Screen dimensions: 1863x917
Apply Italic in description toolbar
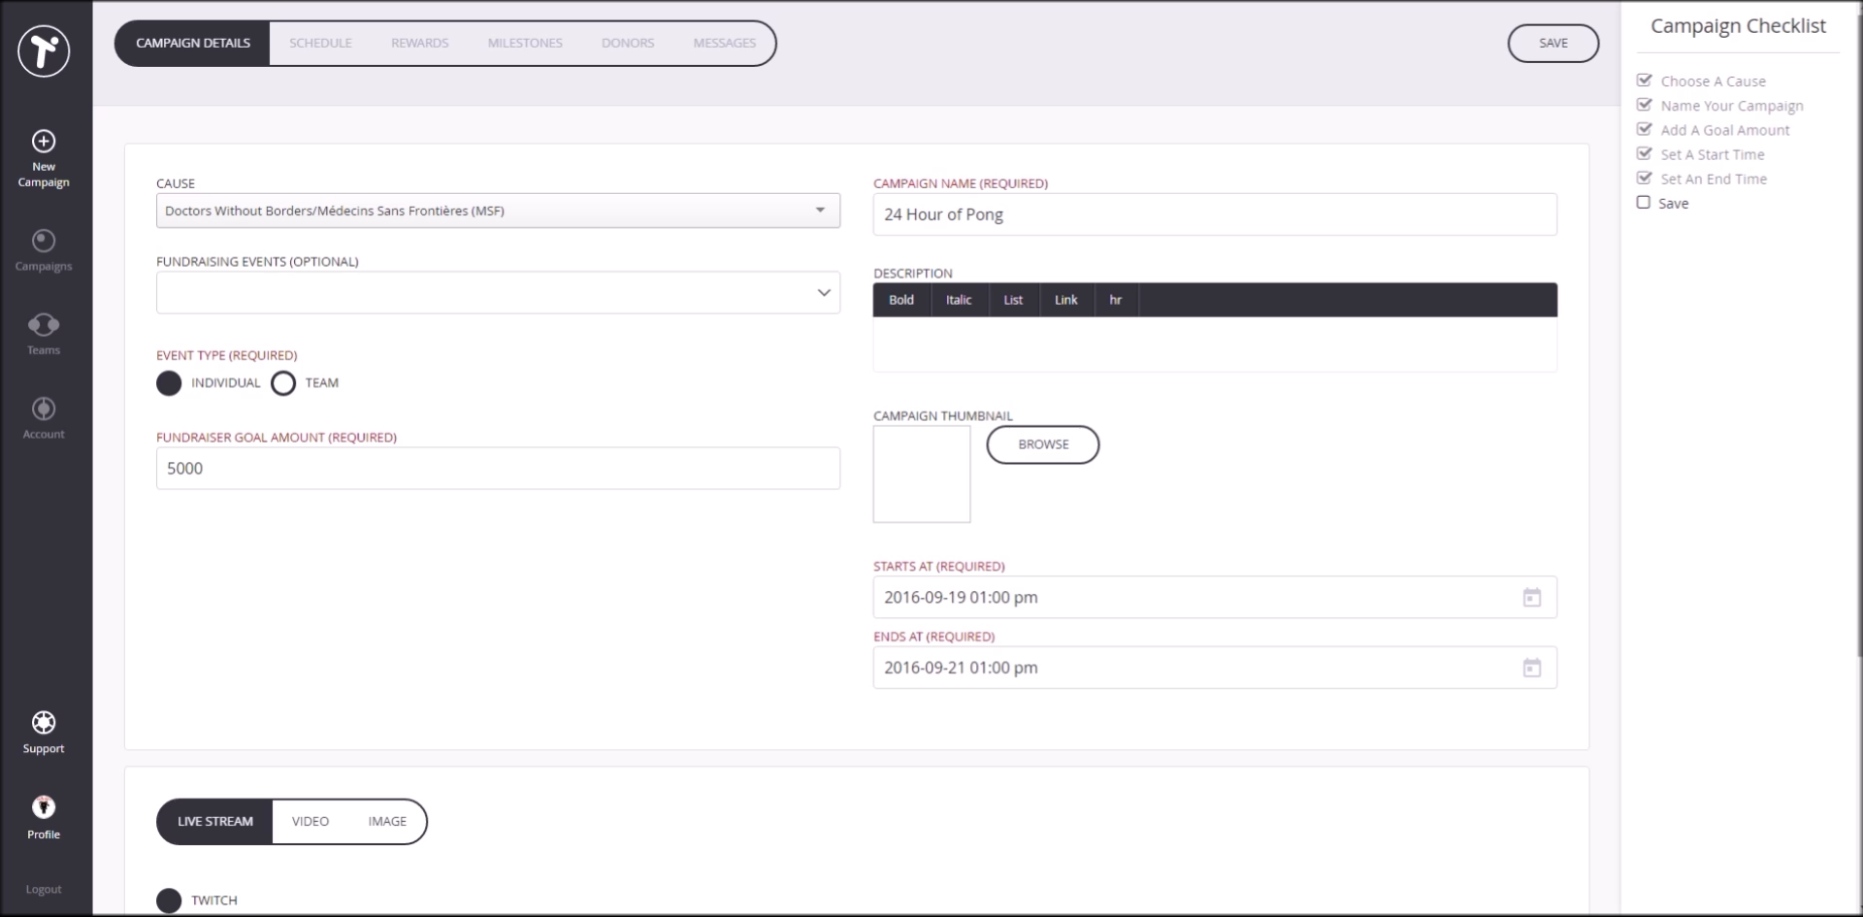point(959,300)
